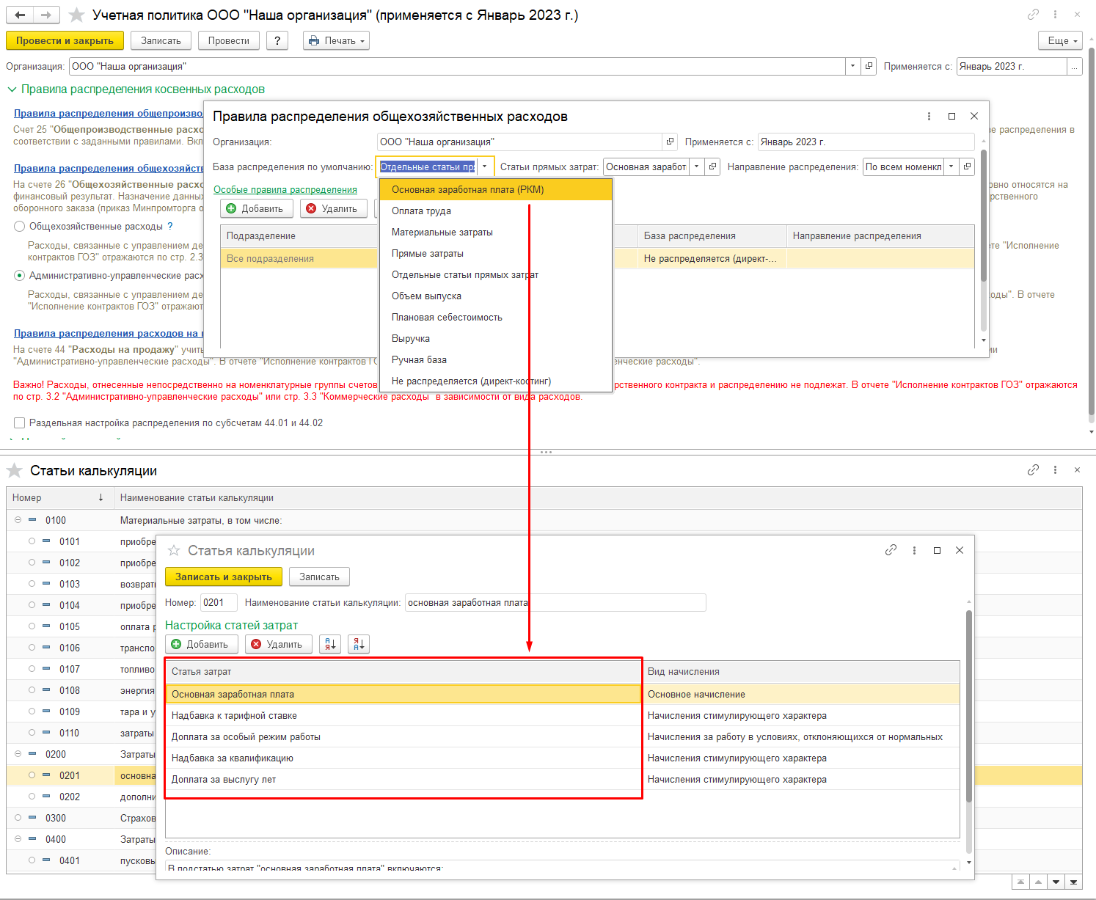
Task: Open the Печать print menu
Action: coord(336,40)
